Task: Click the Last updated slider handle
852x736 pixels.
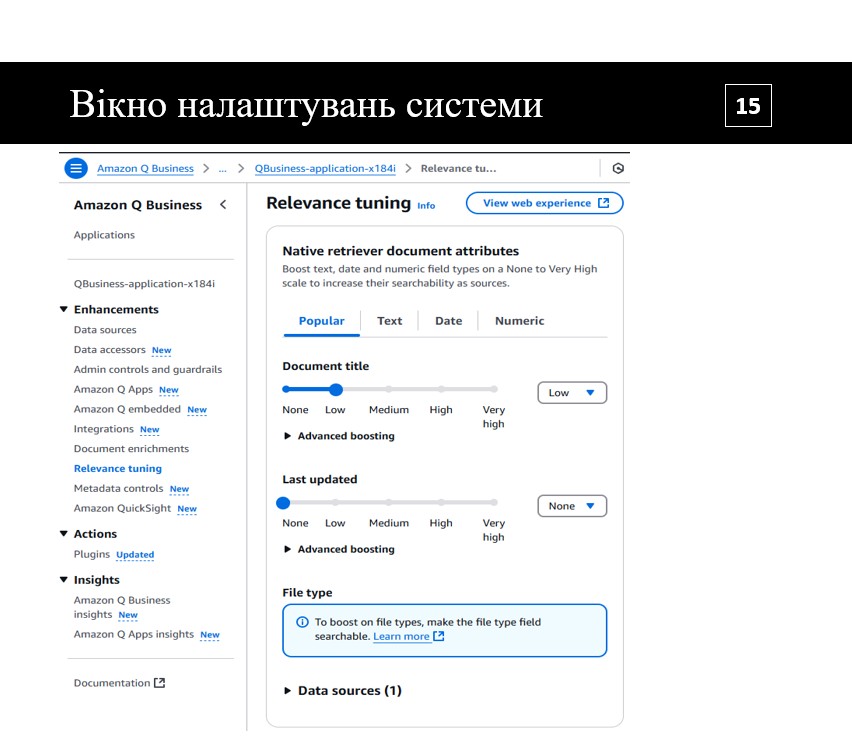Action: click(283, 503)
